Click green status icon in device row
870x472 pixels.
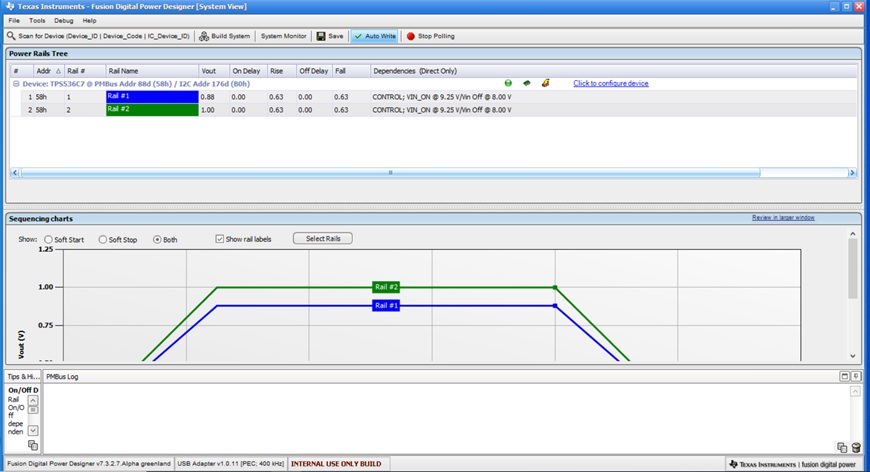click(508, 83)
